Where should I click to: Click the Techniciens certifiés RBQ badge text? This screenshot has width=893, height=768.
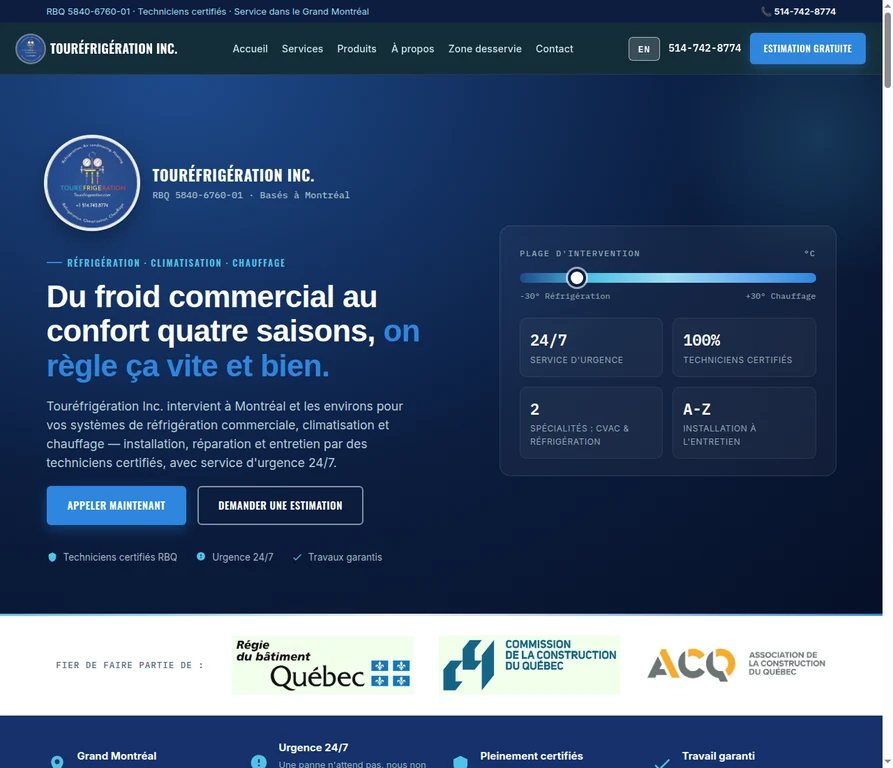point(120,557)
